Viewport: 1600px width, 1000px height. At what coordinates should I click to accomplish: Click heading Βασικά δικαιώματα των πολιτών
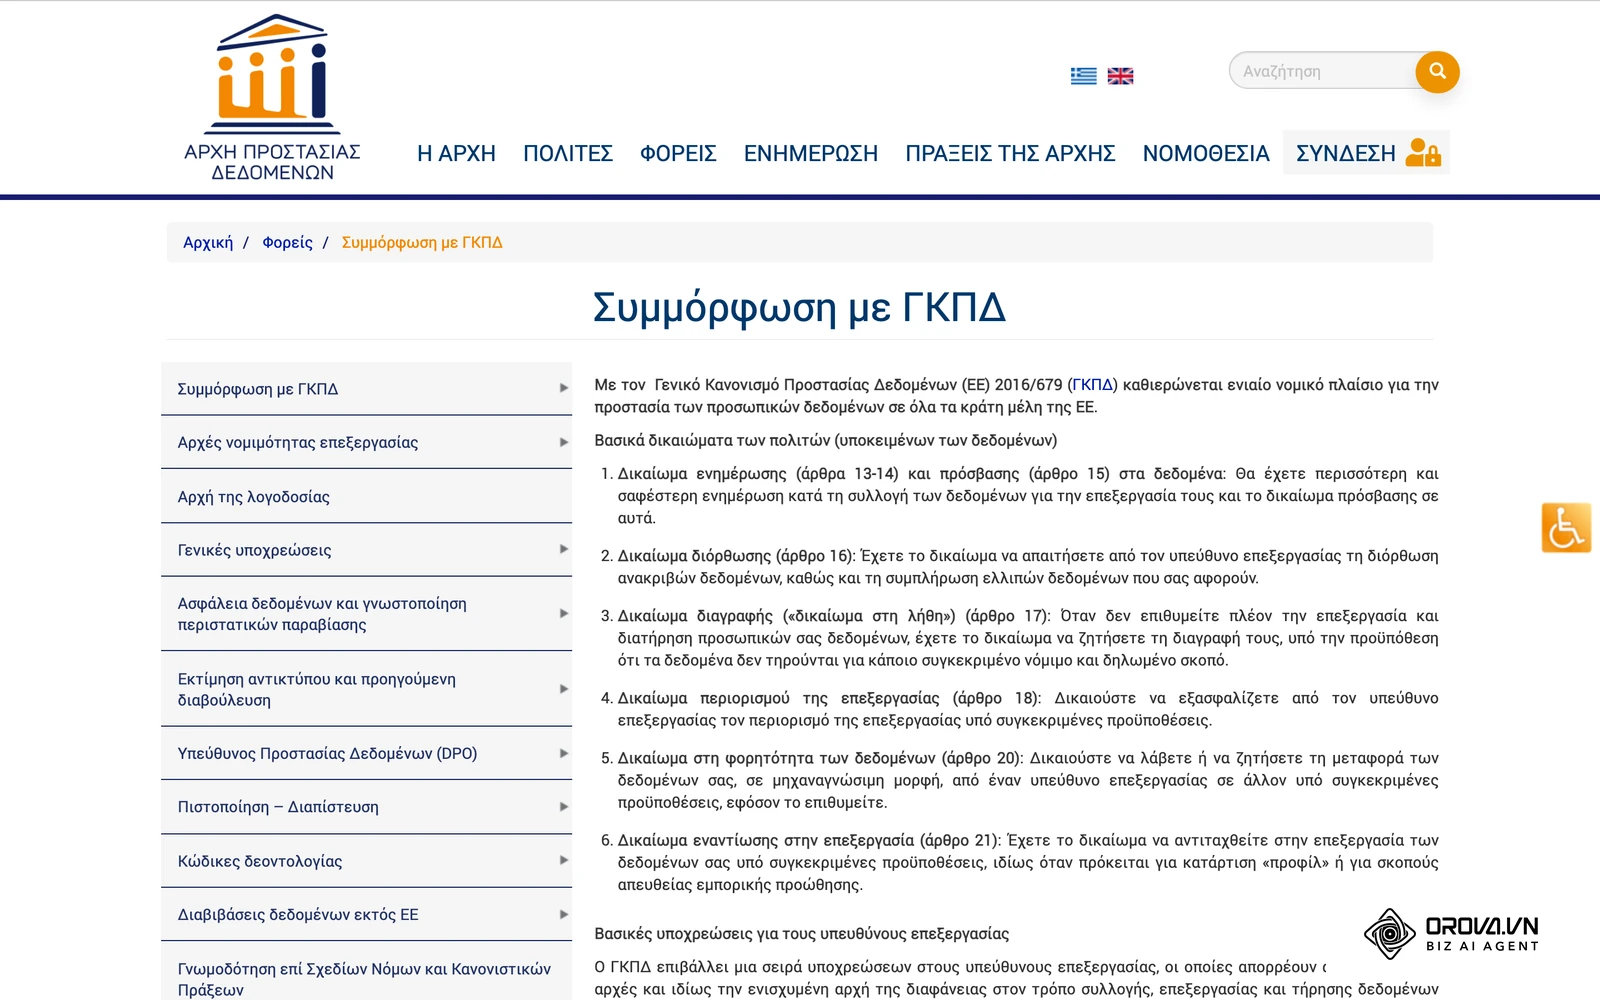coord(826,440)
